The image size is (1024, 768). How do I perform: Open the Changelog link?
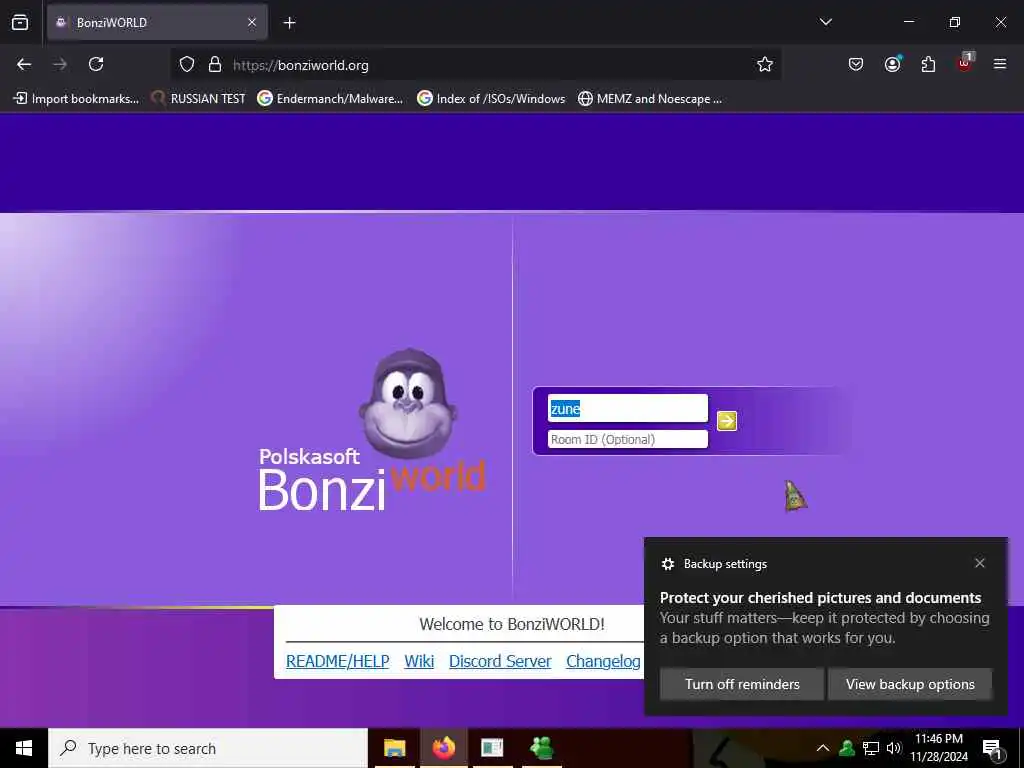(603, 661)
